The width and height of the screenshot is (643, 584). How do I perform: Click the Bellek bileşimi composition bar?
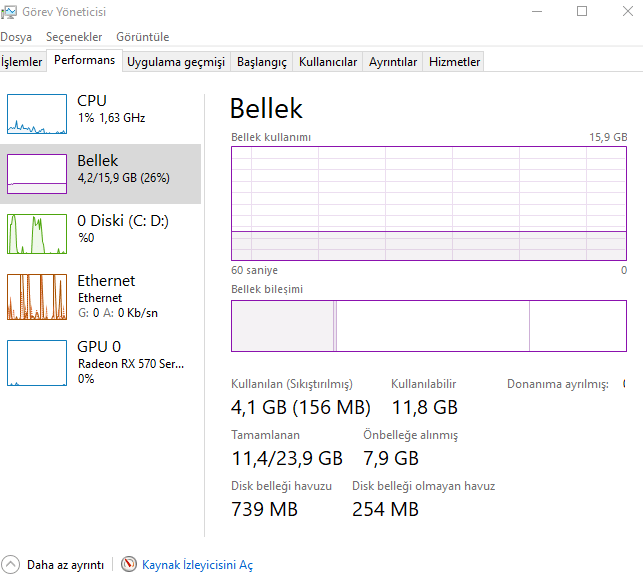pos(429,326)
